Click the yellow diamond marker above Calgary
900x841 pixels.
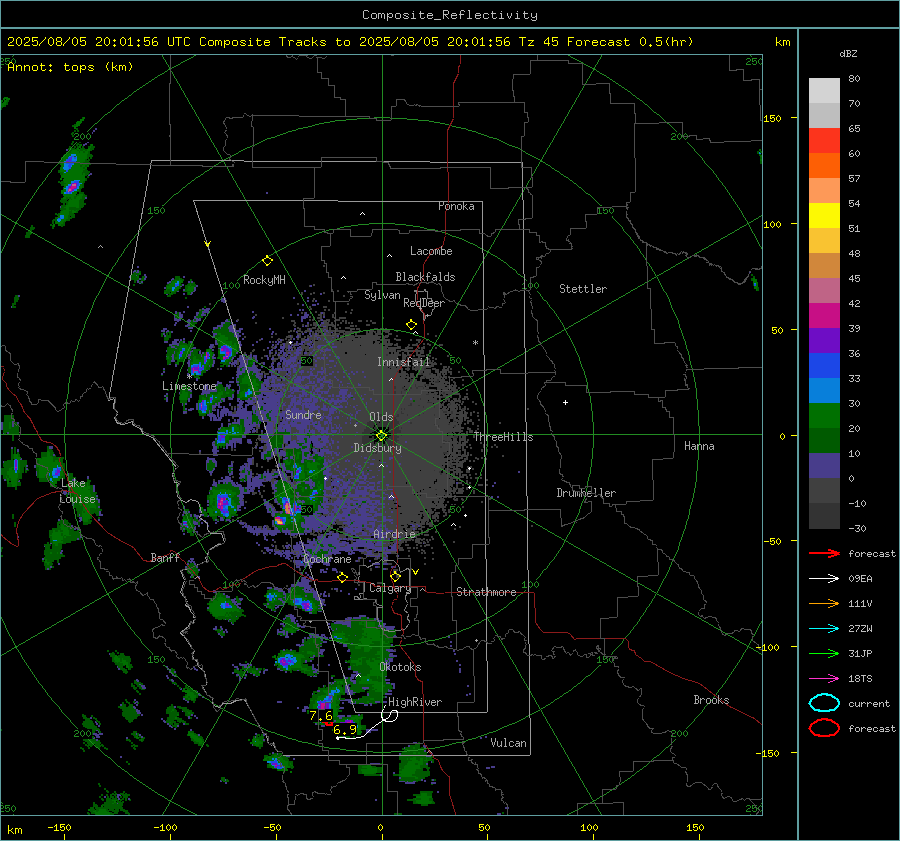[x=395, y=576]
